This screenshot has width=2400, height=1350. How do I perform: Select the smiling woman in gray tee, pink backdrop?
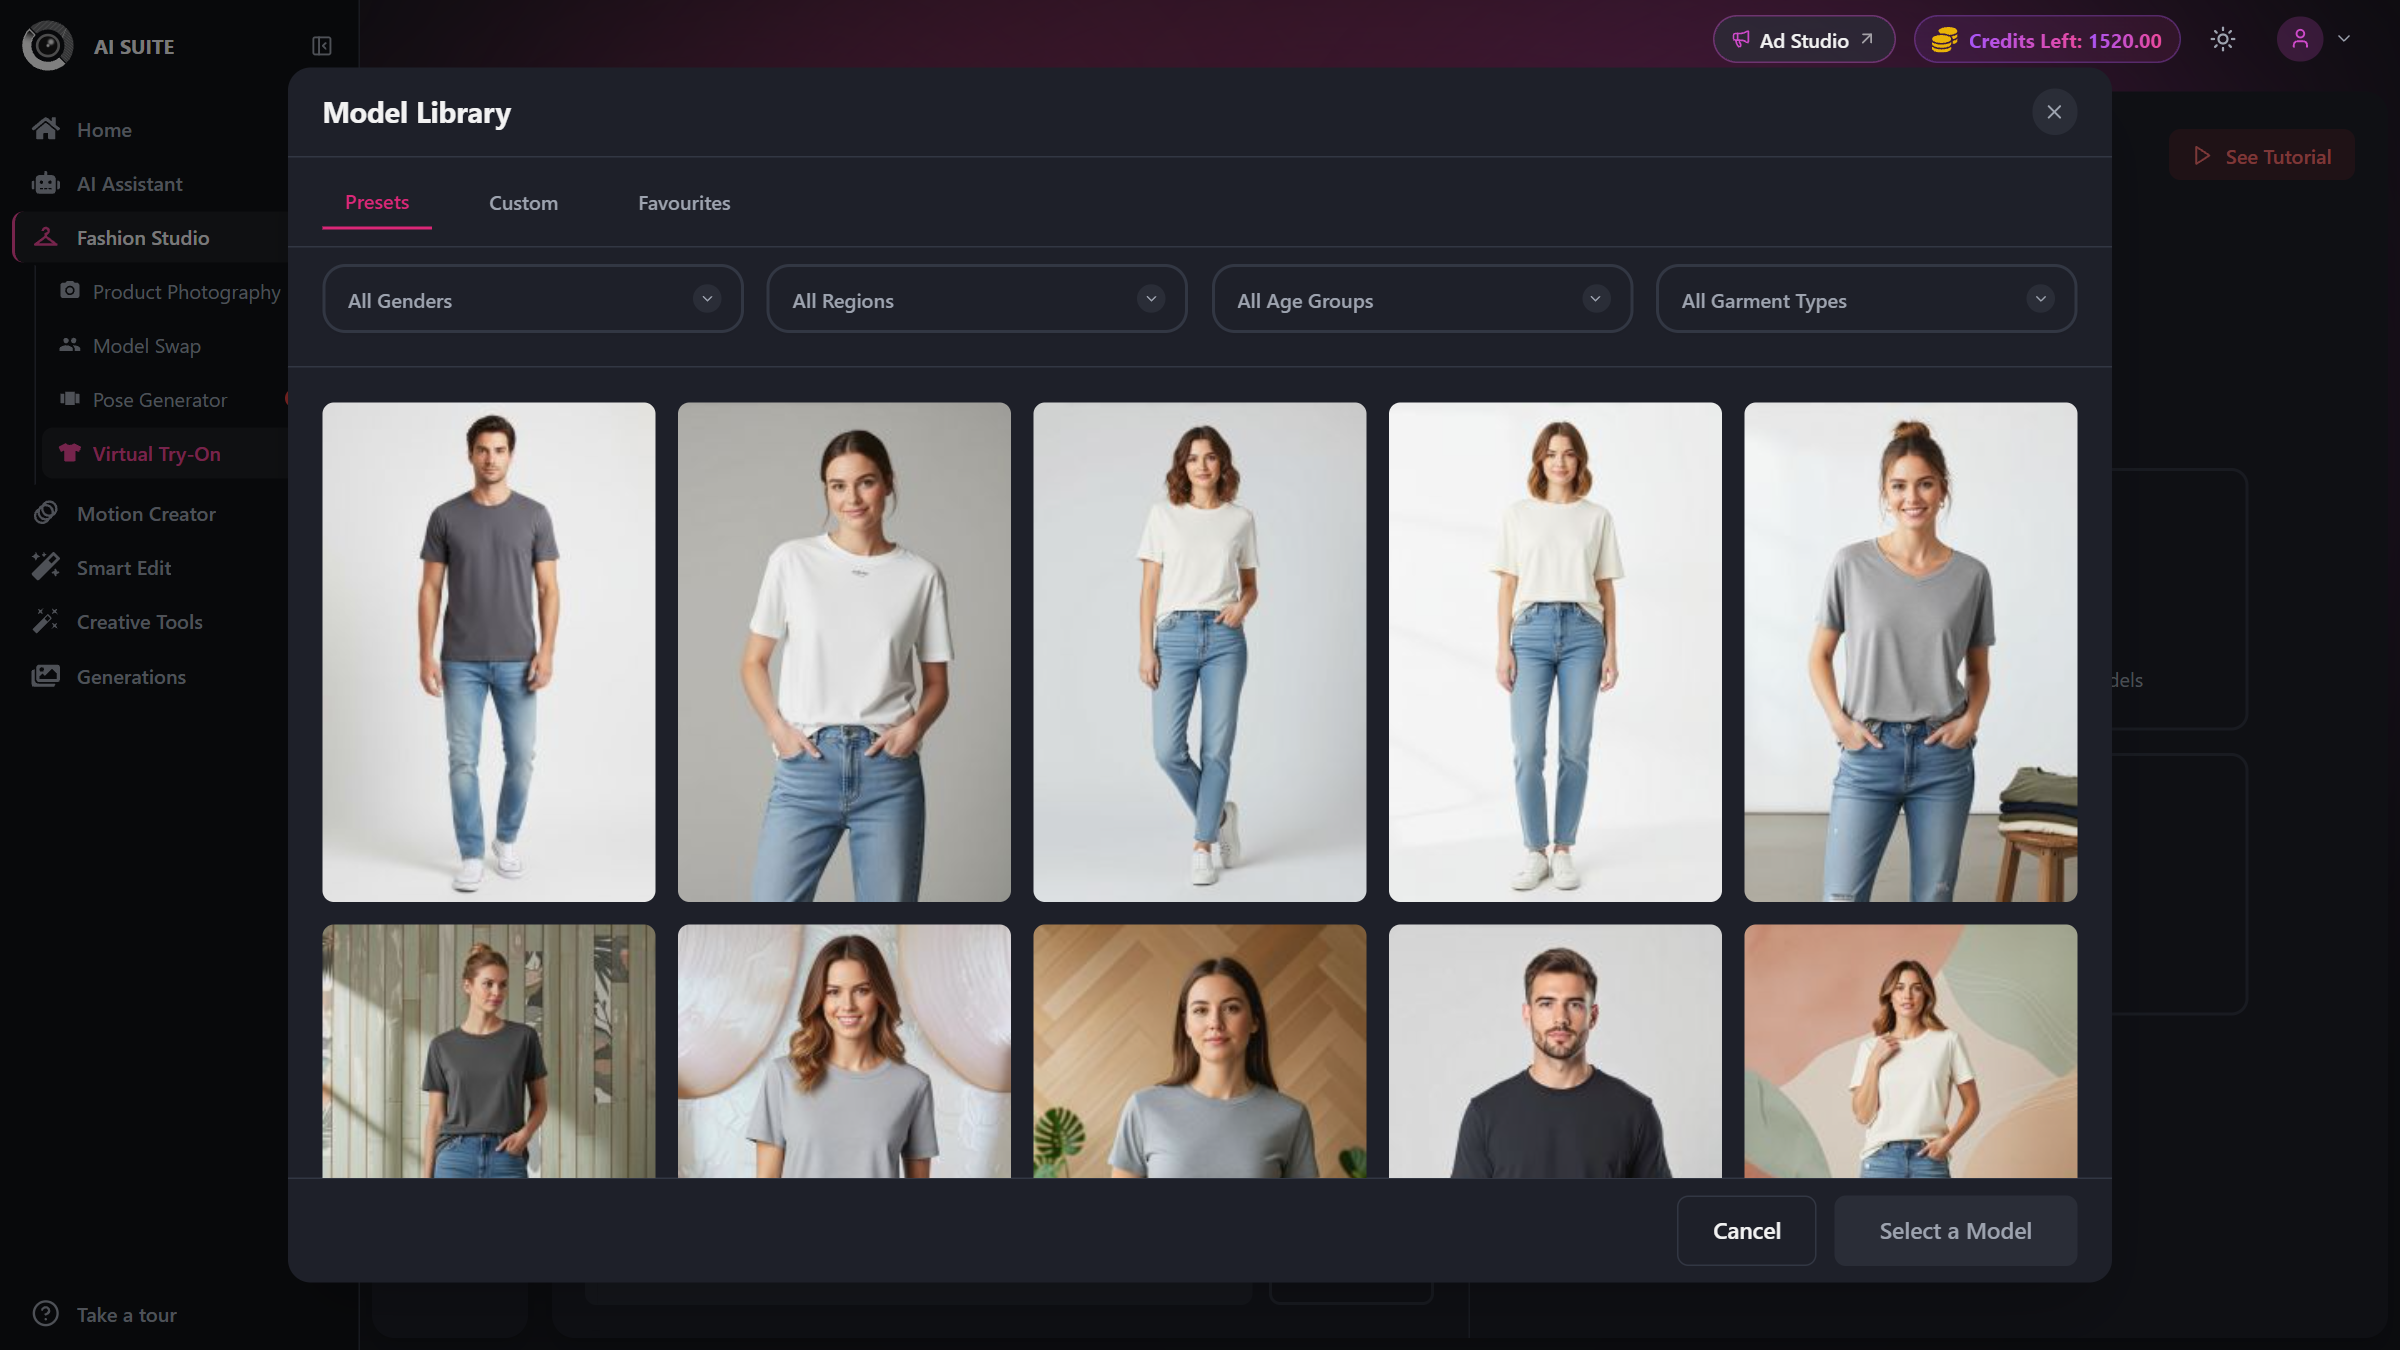pyautogui.click(x=844, y=1051)
